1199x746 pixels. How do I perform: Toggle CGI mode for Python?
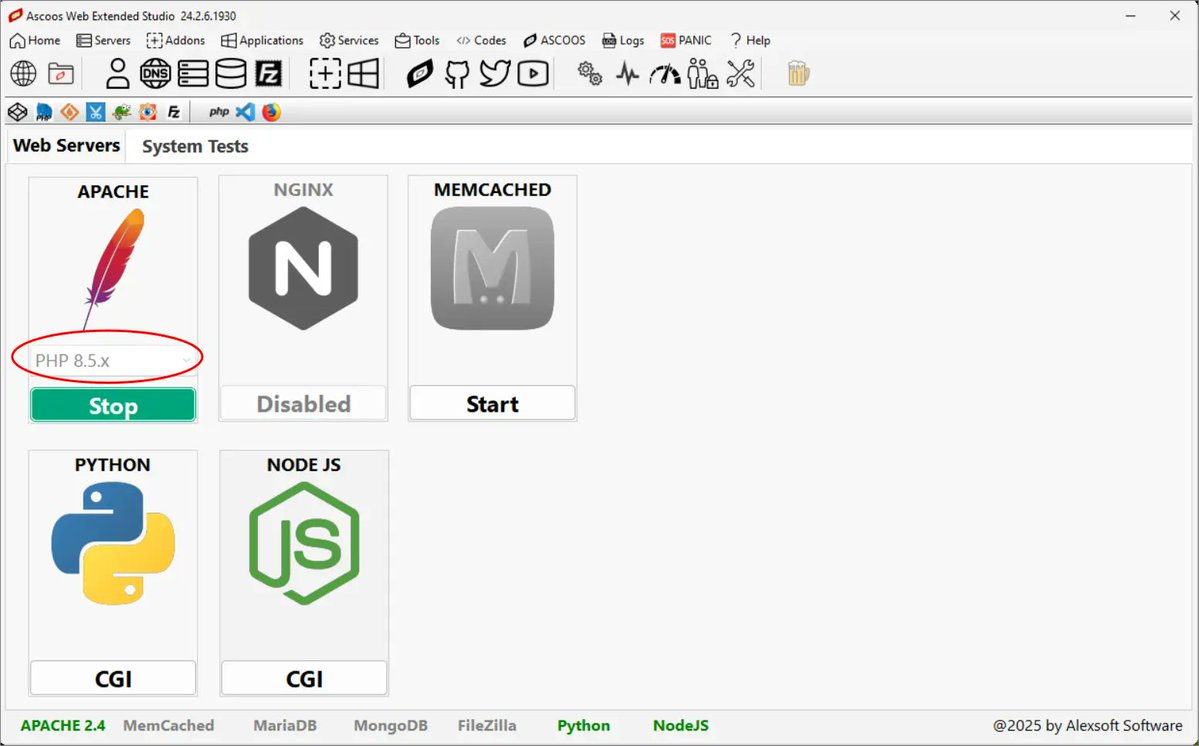point(112,677)
